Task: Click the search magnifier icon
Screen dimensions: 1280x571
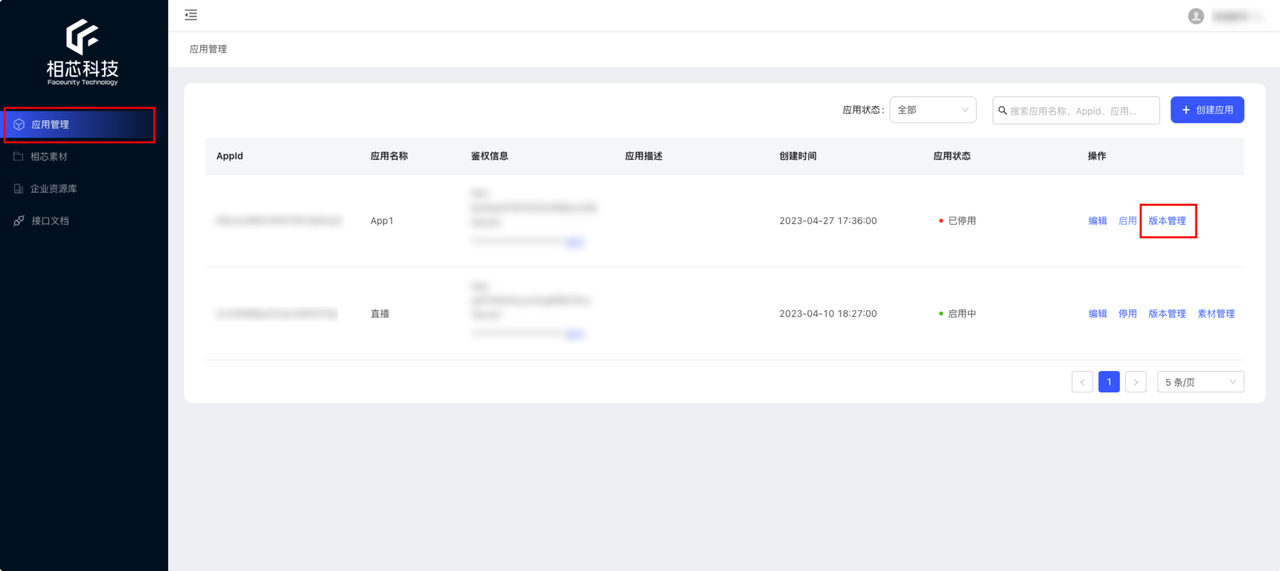Action: tap(1003, 110)
